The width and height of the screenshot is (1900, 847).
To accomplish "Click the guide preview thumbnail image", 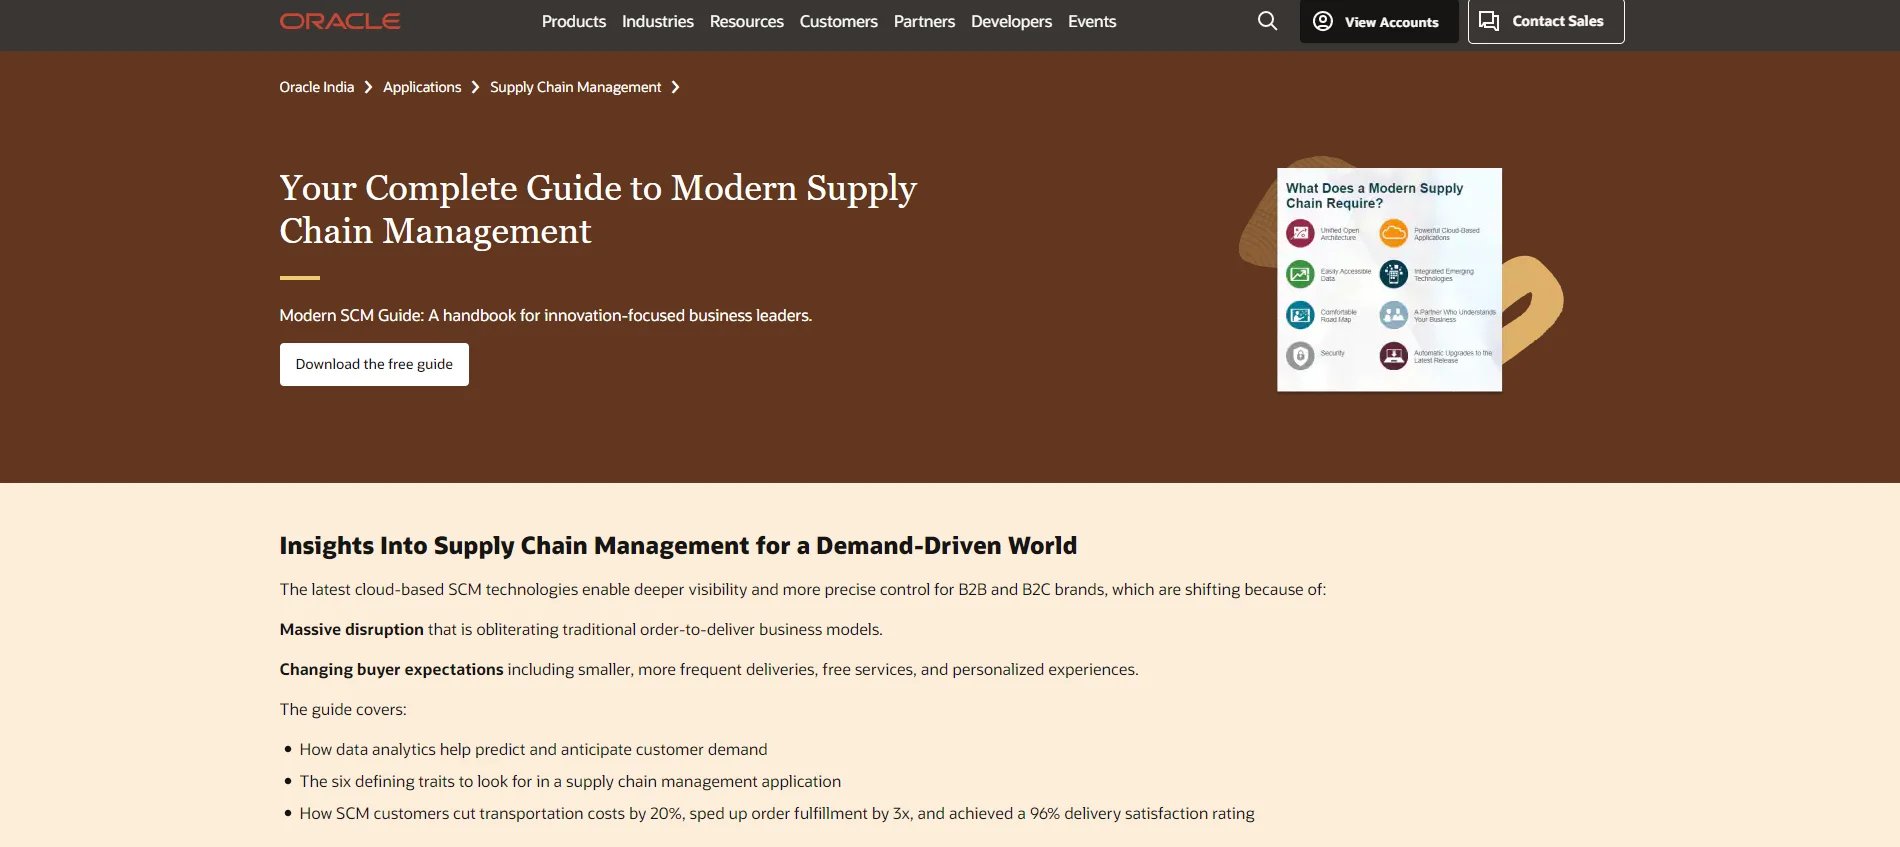I will click(1390, 279).
